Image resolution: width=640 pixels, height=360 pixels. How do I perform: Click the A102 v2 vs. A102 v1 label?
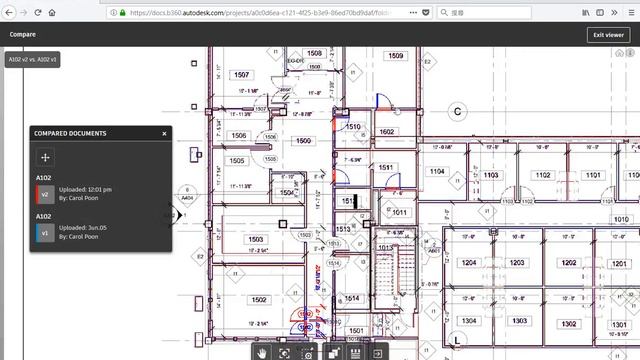pyautogui.click(x=33, y=60)
